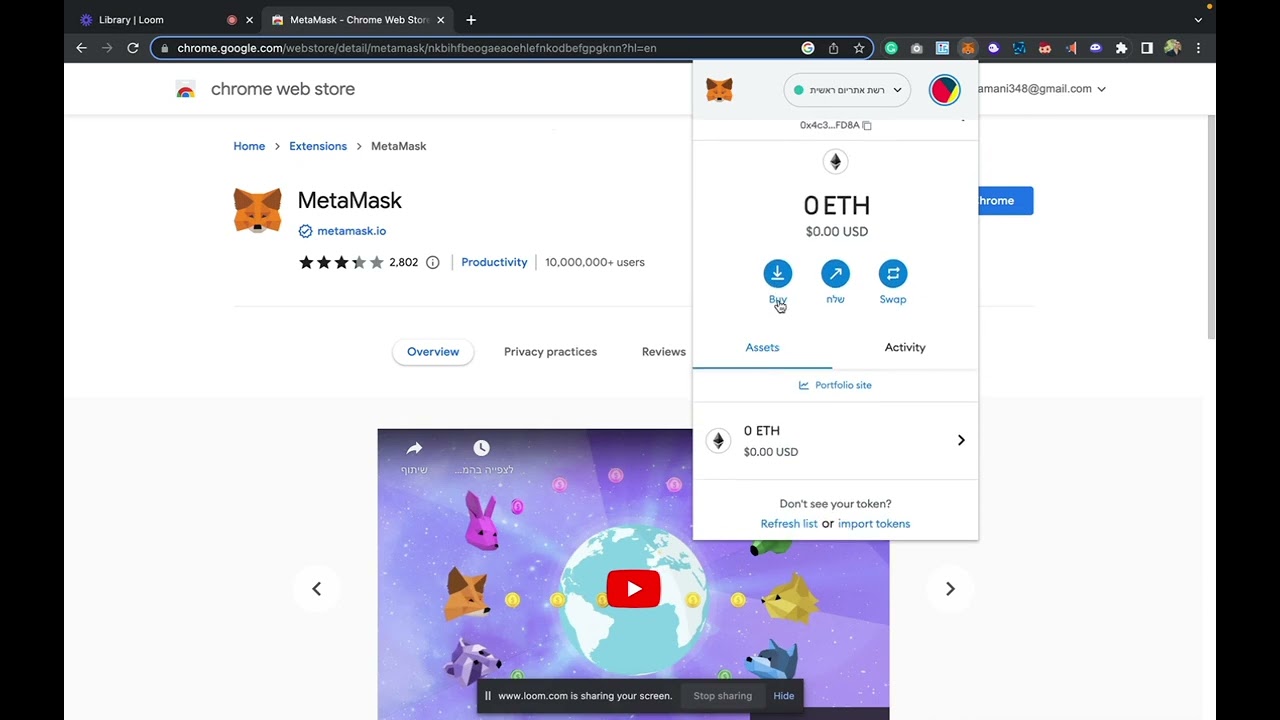Open the Chrome profile avatar
The height and width of the screenshot is (720, 1280).
click(1172, 48)
